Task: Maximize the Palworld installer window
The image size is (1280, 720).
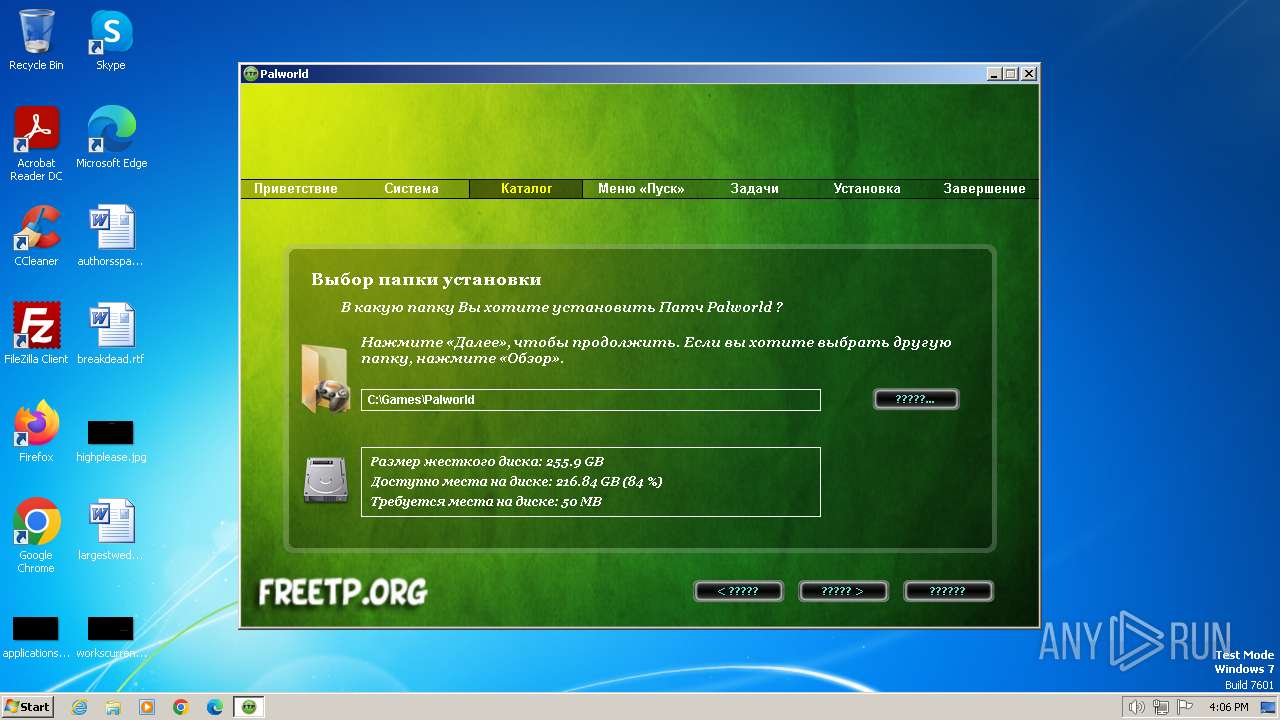Action: pos(1011,74)
